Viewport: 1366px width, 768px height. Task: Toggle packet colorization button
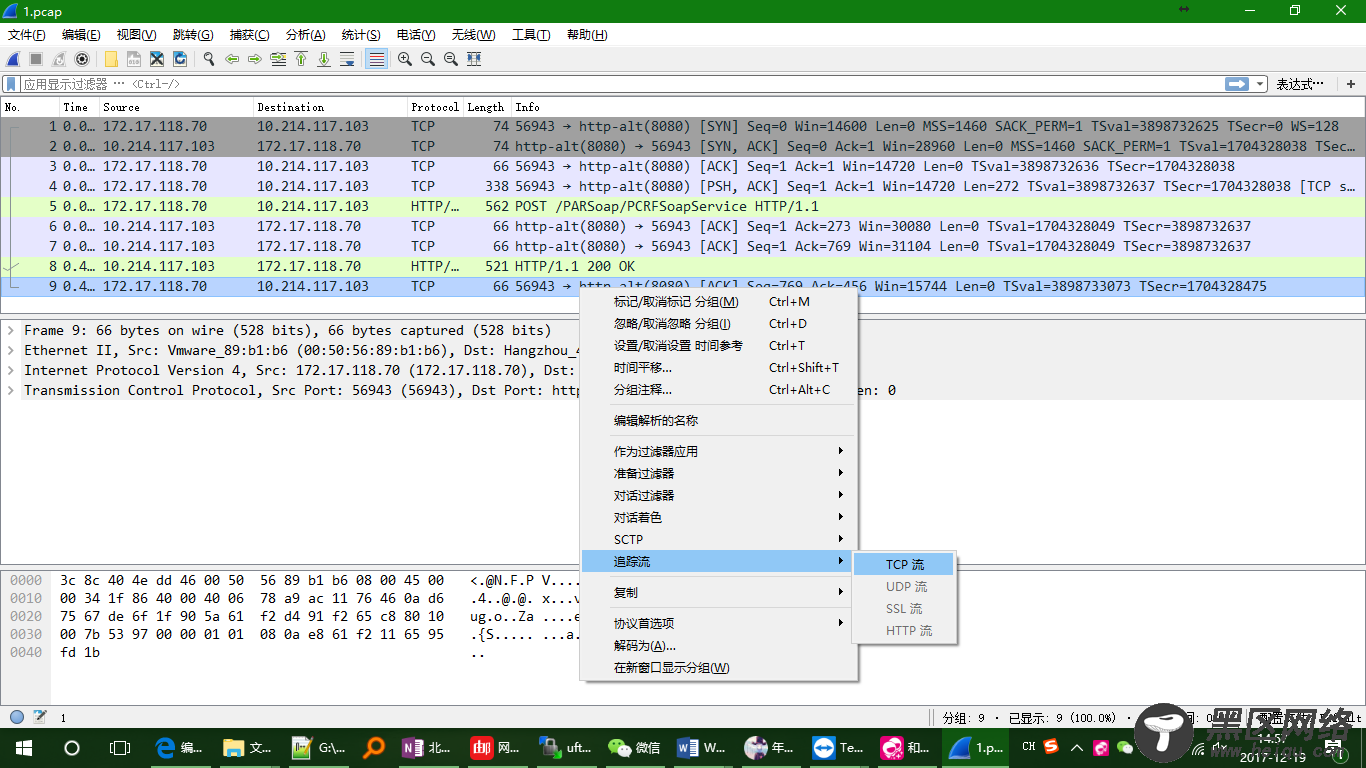point(376,59)
